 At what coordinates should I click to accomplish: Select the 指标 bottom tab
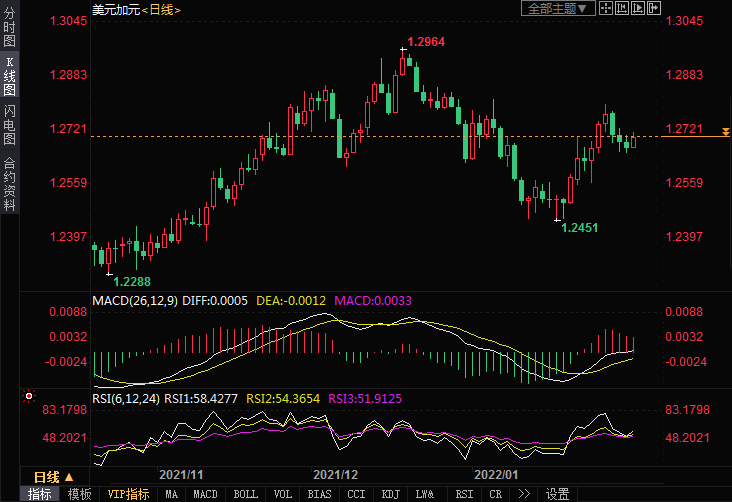(x=40, y=494)
